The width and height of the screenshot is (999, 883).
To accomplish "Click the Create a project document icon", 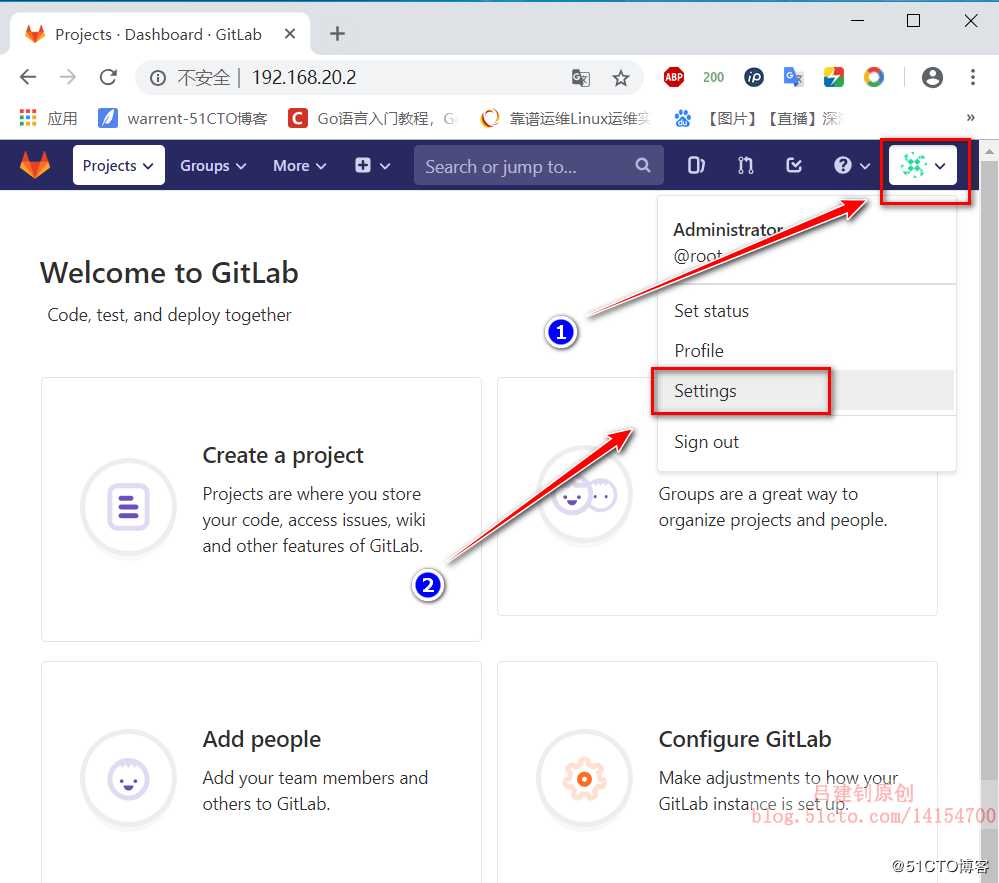I will 128,507.
